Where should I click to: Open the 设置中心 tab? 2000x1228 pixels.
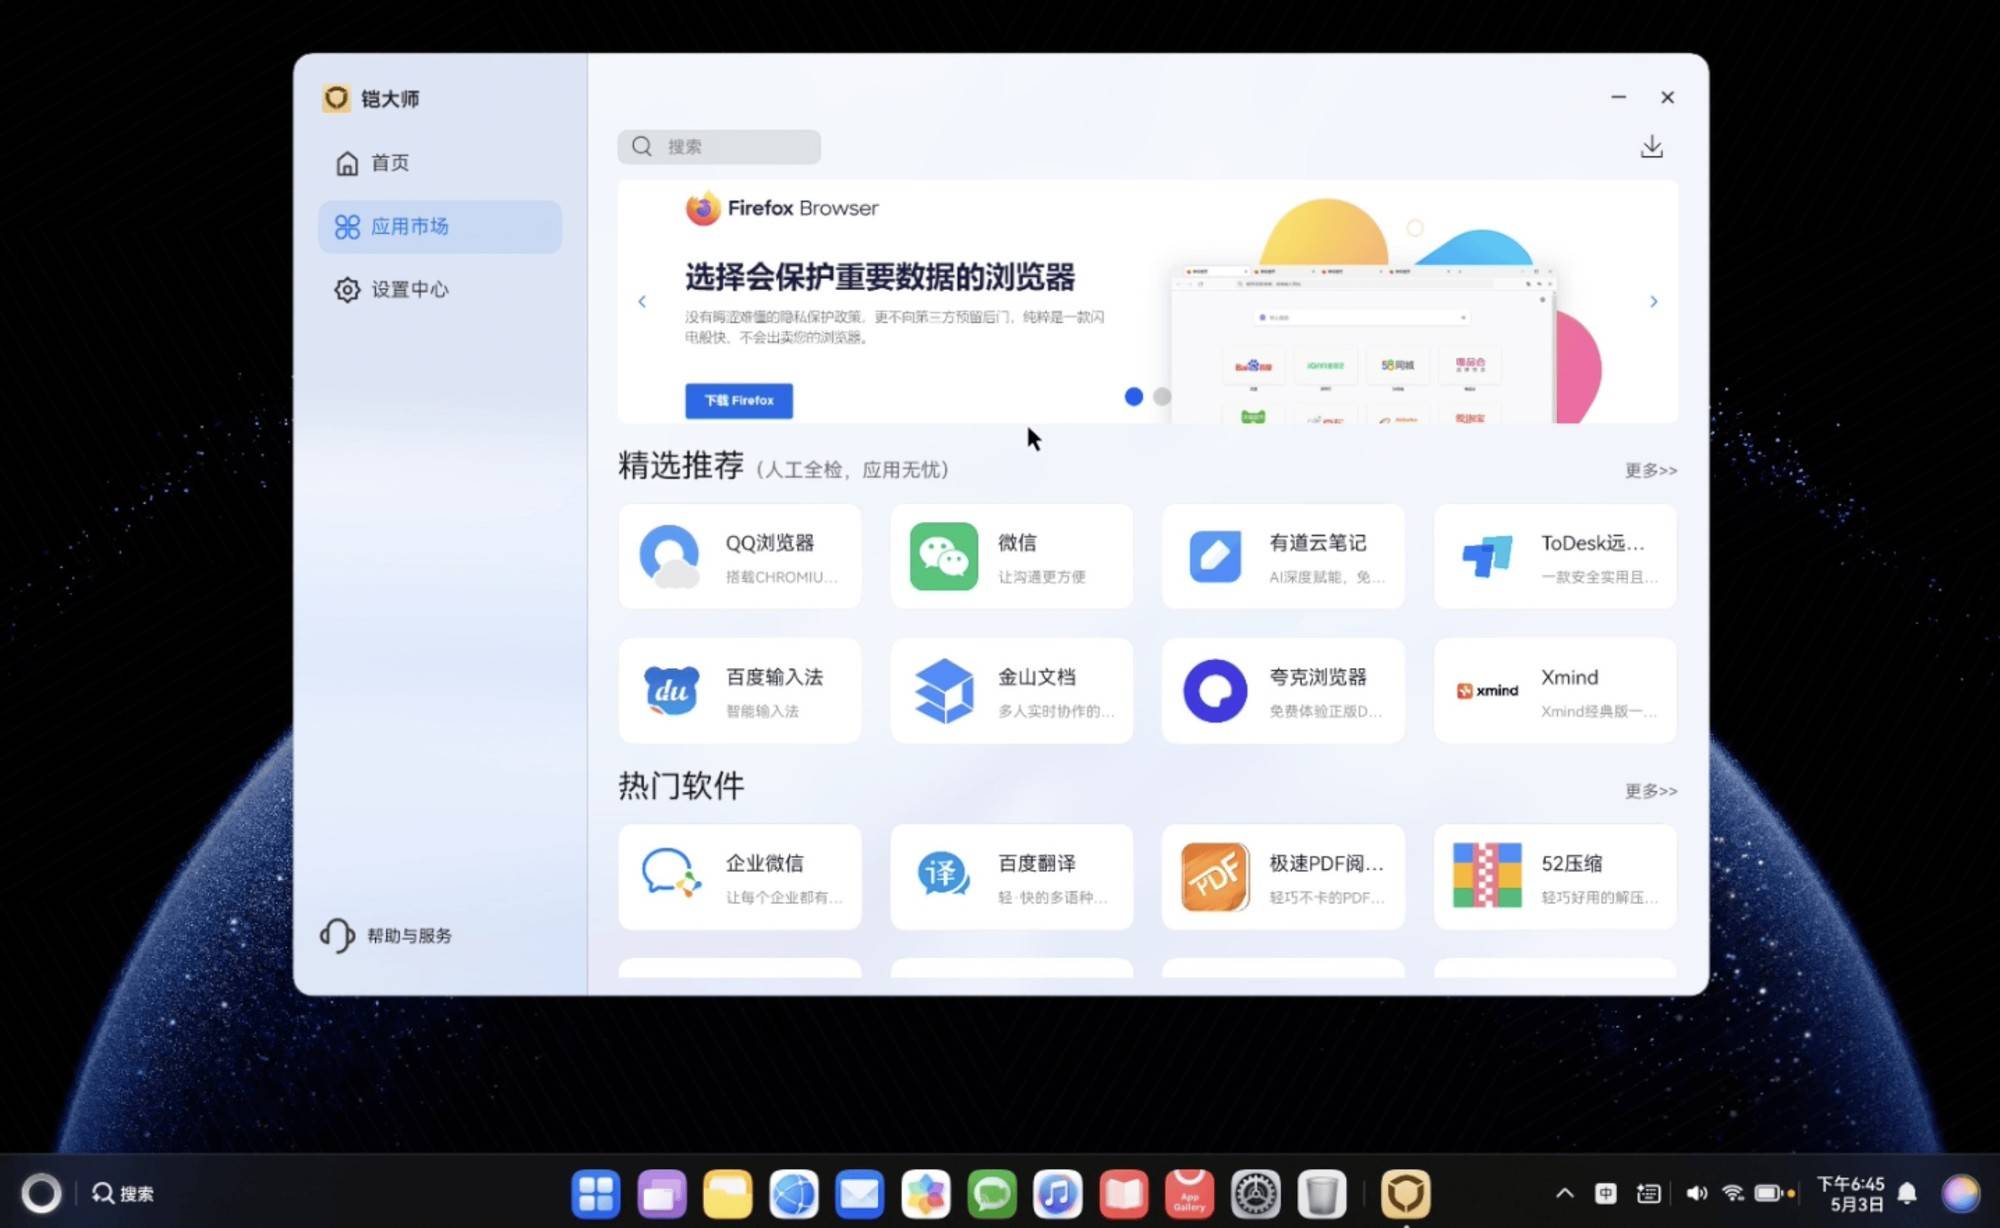pyautogui.click(x=440, y=290)
